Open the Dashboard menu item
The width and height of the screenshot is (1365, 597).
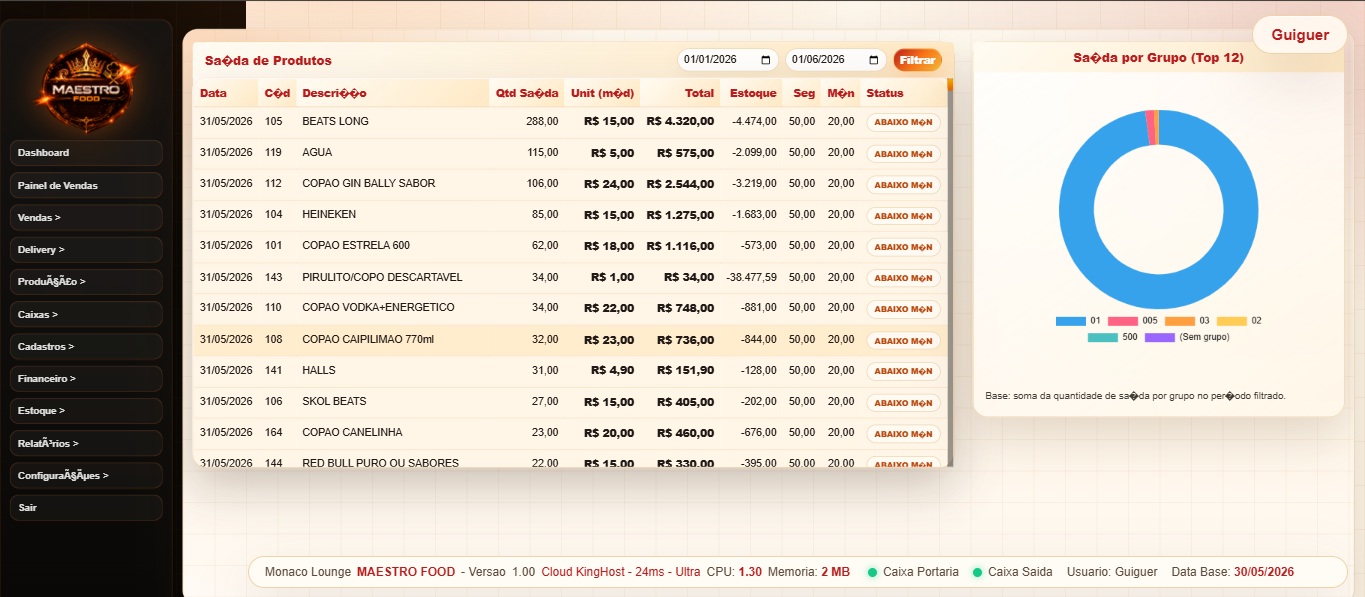pos(86,153)
